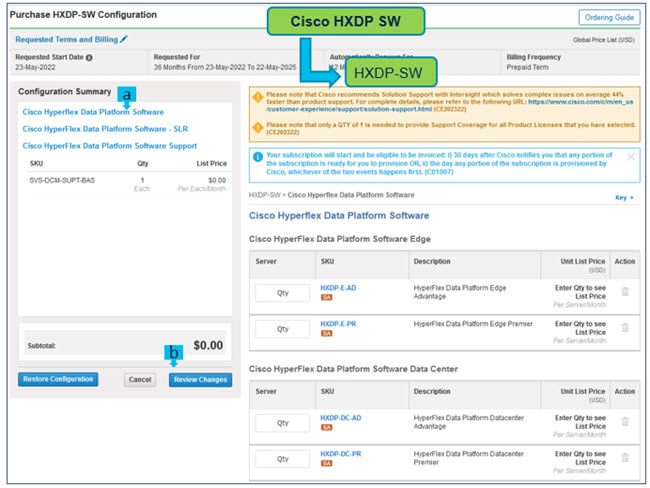Open the HXDP-E-AD SKU link
The height and width of the screenshot is (488, 650).
point(338,288)
